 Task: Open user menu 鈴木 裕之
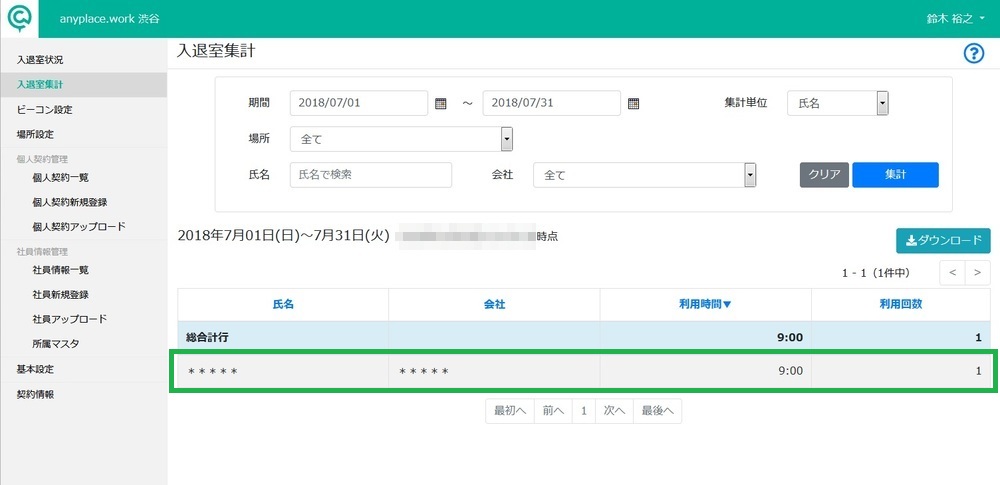955,19
